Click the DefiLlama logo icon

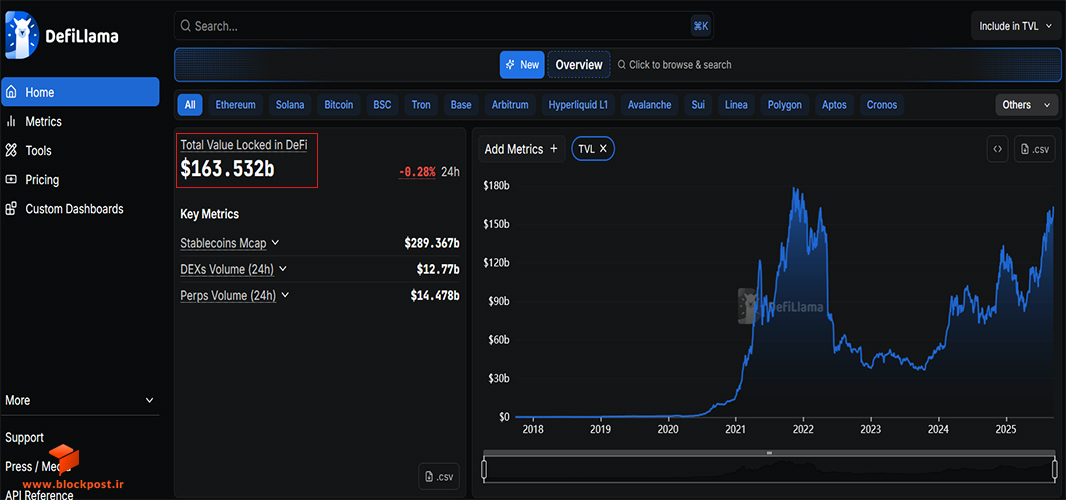pos(20,35)
